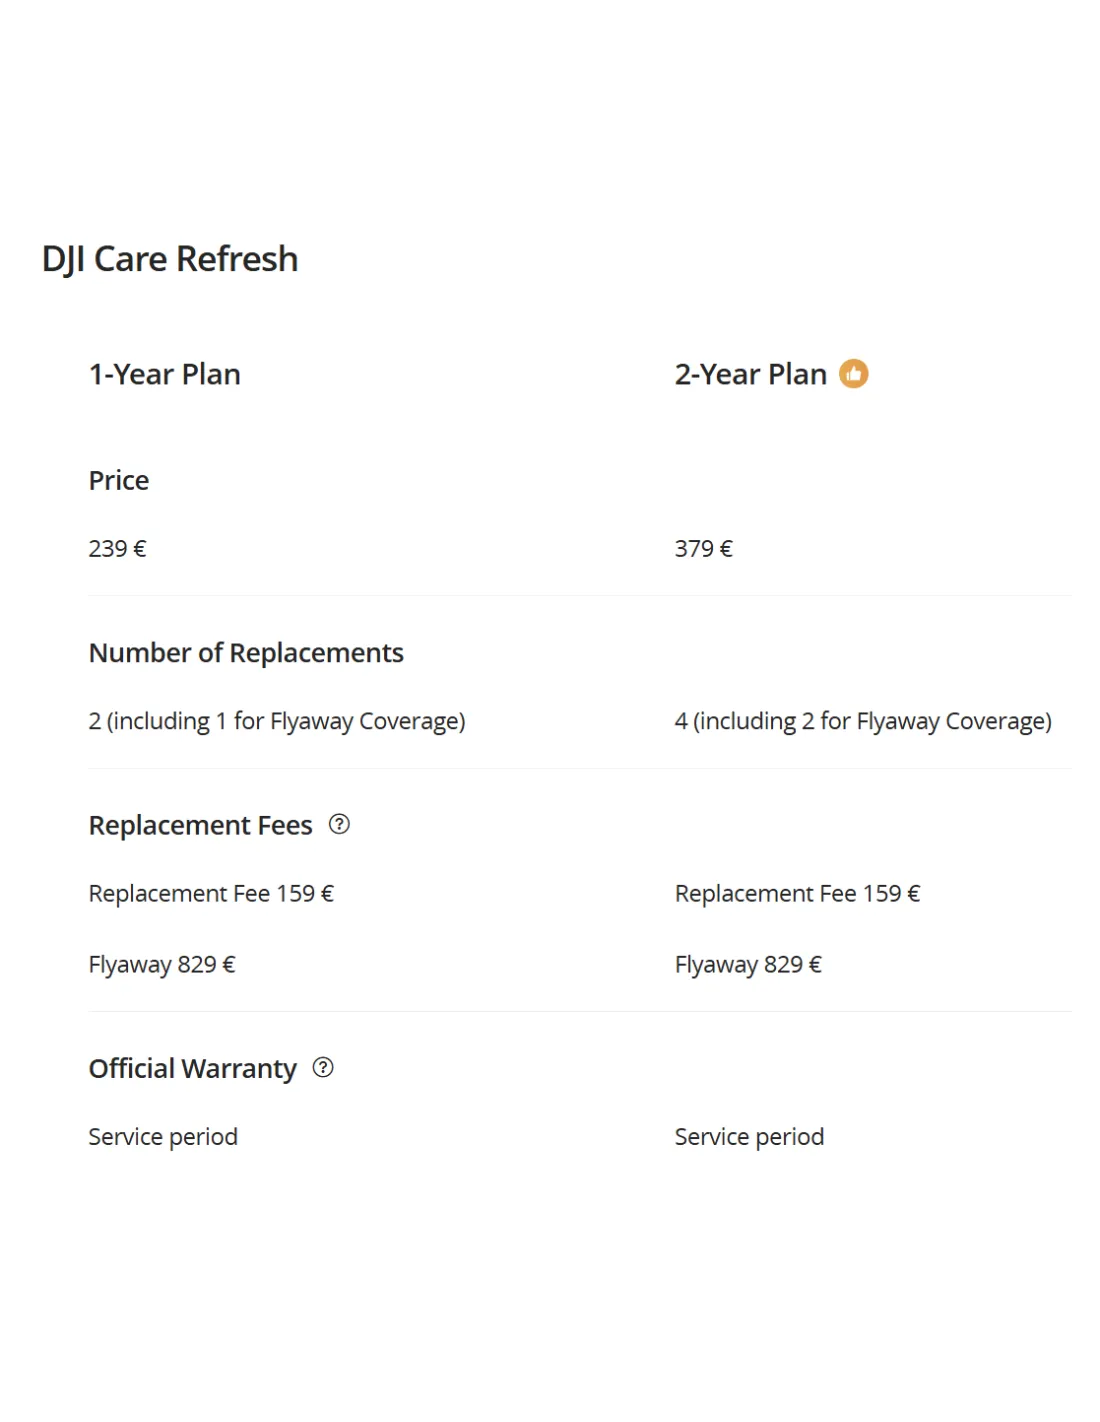Select the 1-Year Plan heading
The image size is (1100, 1422).
pyautogui.click(x=165, y=374)
